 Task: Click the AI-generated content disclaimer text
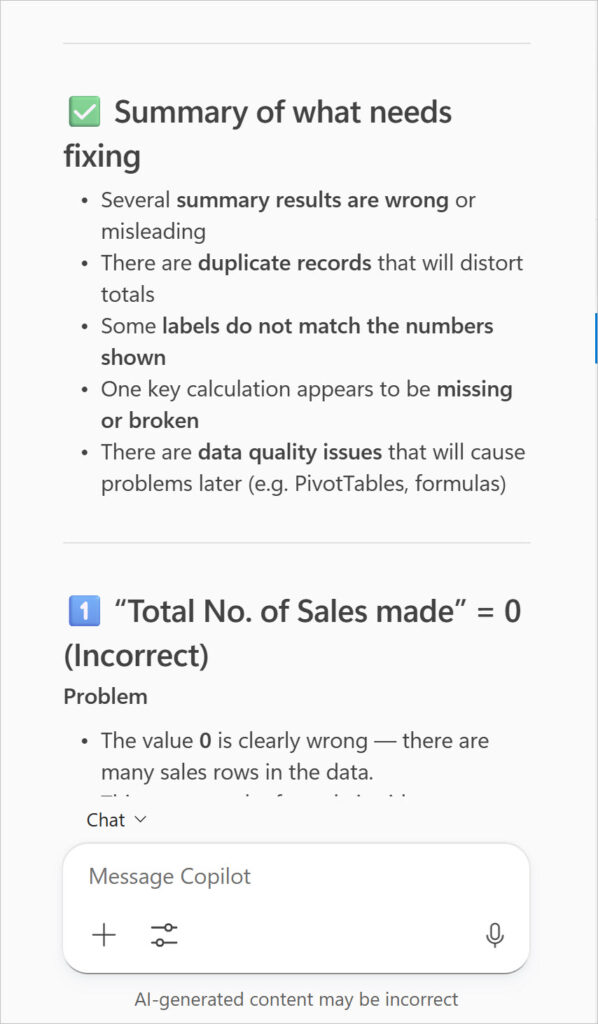298,999
